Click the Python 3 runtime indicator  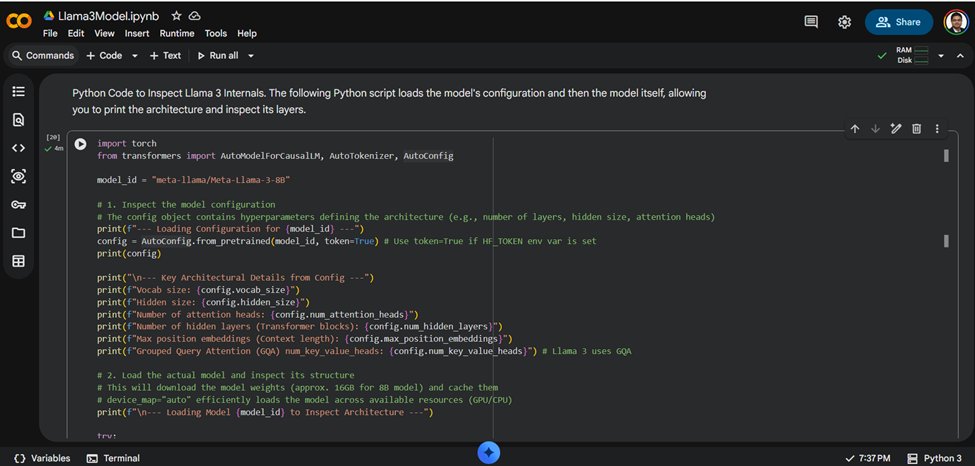coord(935,459)
